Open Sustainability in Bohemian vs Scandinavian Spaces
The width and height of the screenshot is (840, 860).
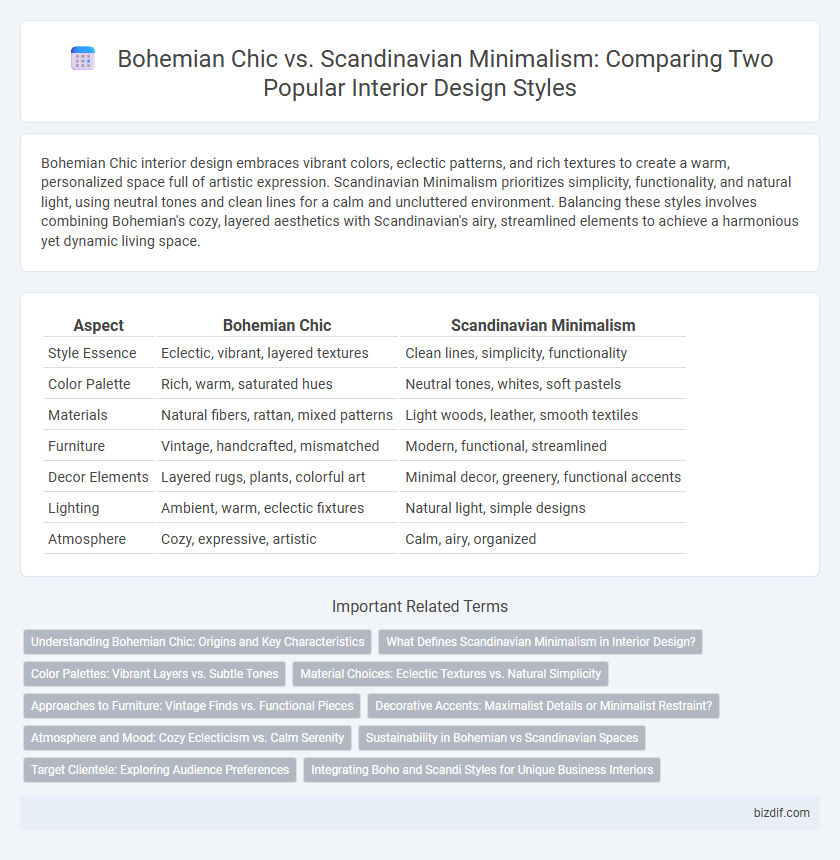point(502,738)
